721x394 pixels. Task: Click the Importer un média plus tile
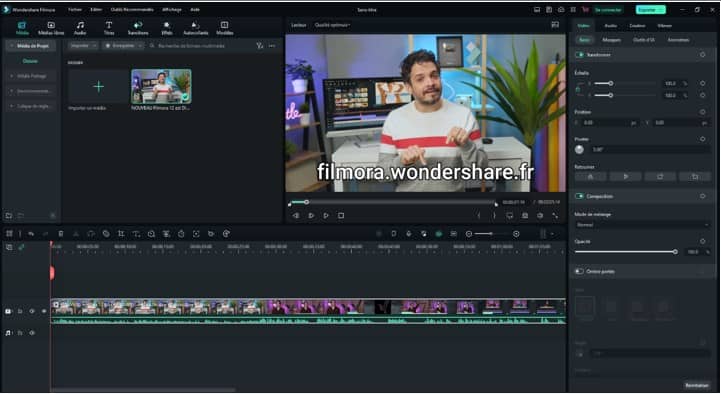click(98, 86)
